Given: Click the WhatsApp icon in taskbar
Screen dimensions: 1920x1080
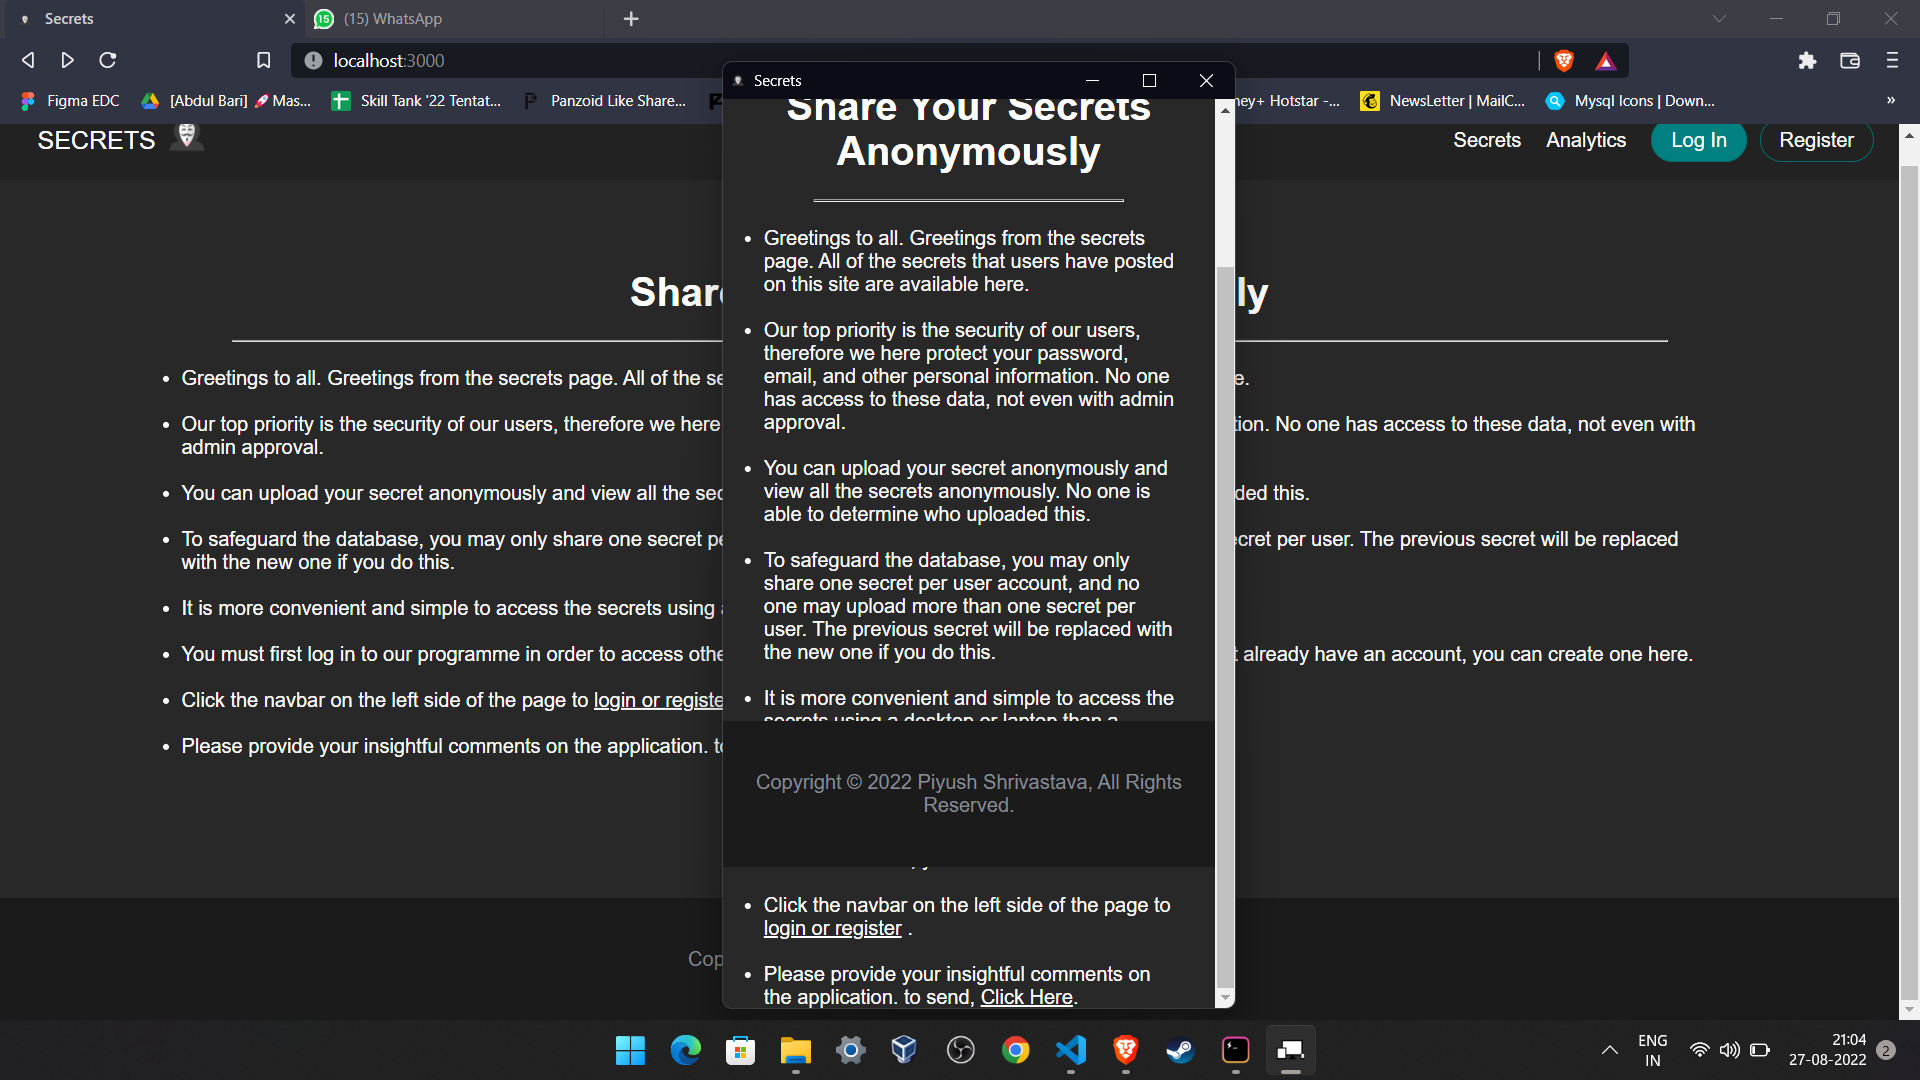Looking at the screenshot, I should click(324, 18).
